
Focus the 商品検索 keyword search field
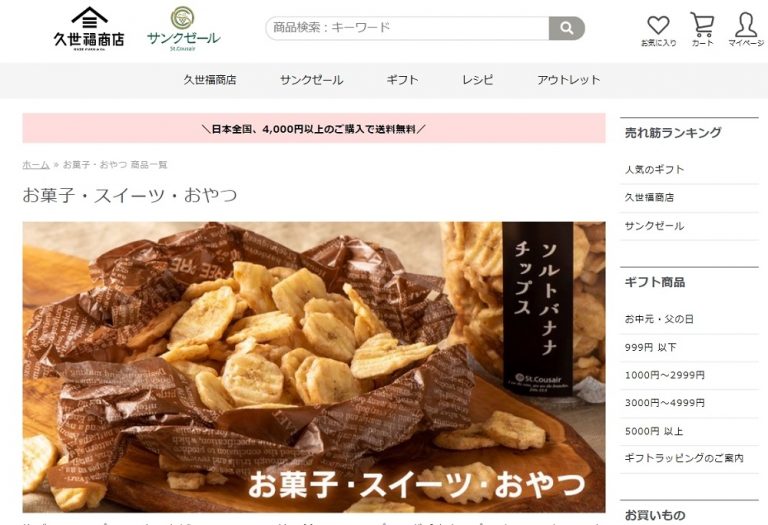408,28
